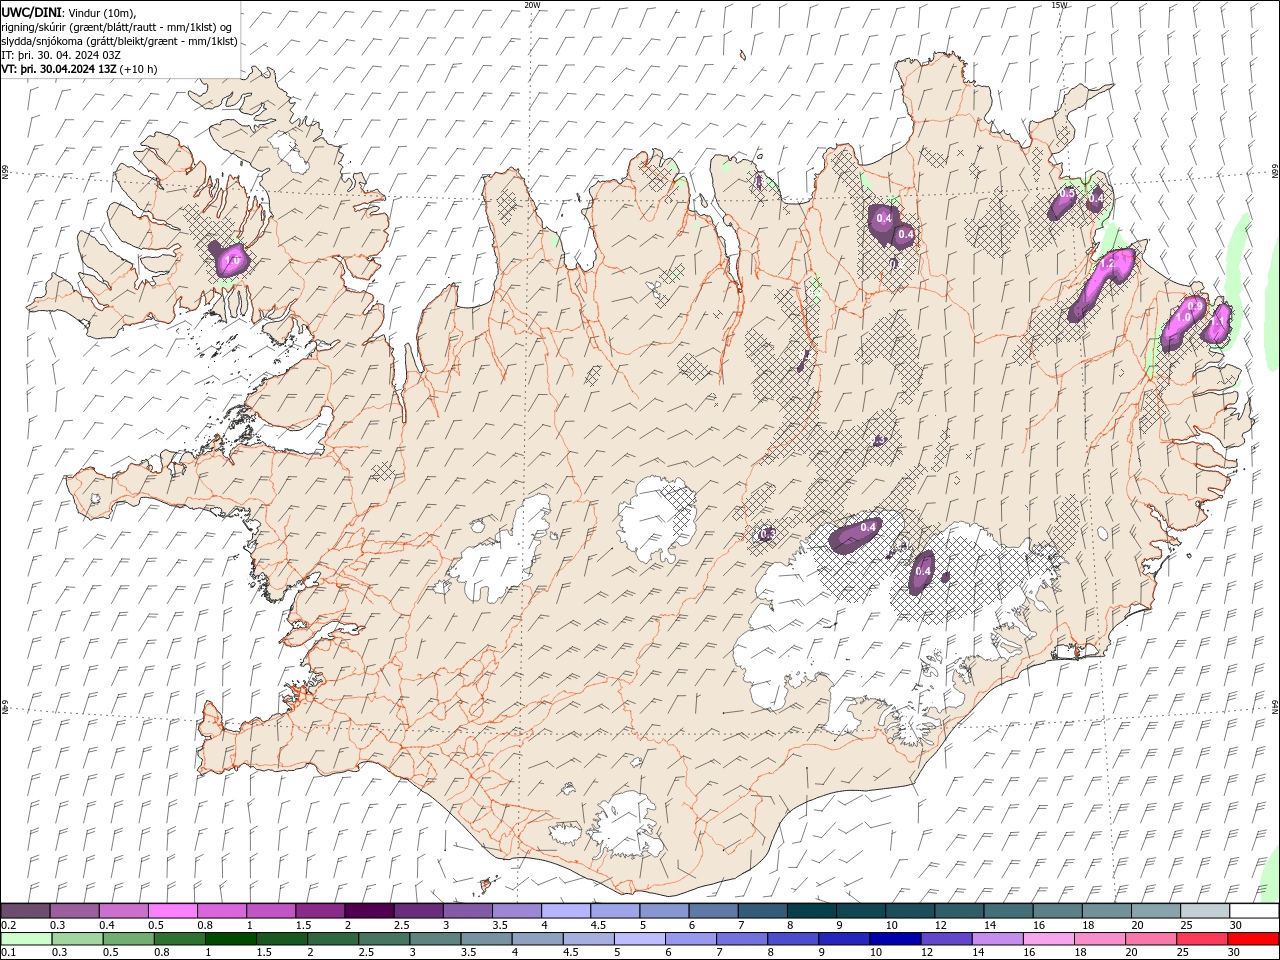The width and height of the screenshot is (1280, 960).
Task: Pick the purple-row swatch between 3 and 3.5
Action: point(467,911)
